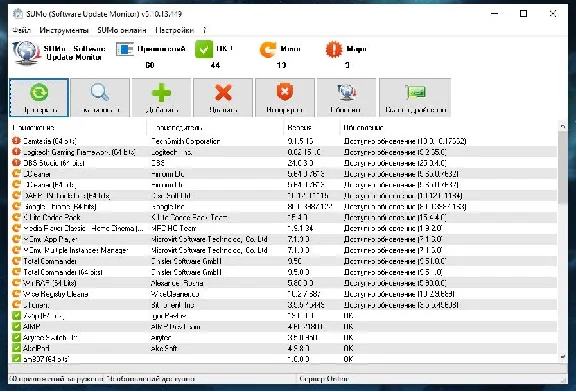Click the SUMo globe logo
The height and width of the screenshot is (391, 576).
tap(26, 53)
